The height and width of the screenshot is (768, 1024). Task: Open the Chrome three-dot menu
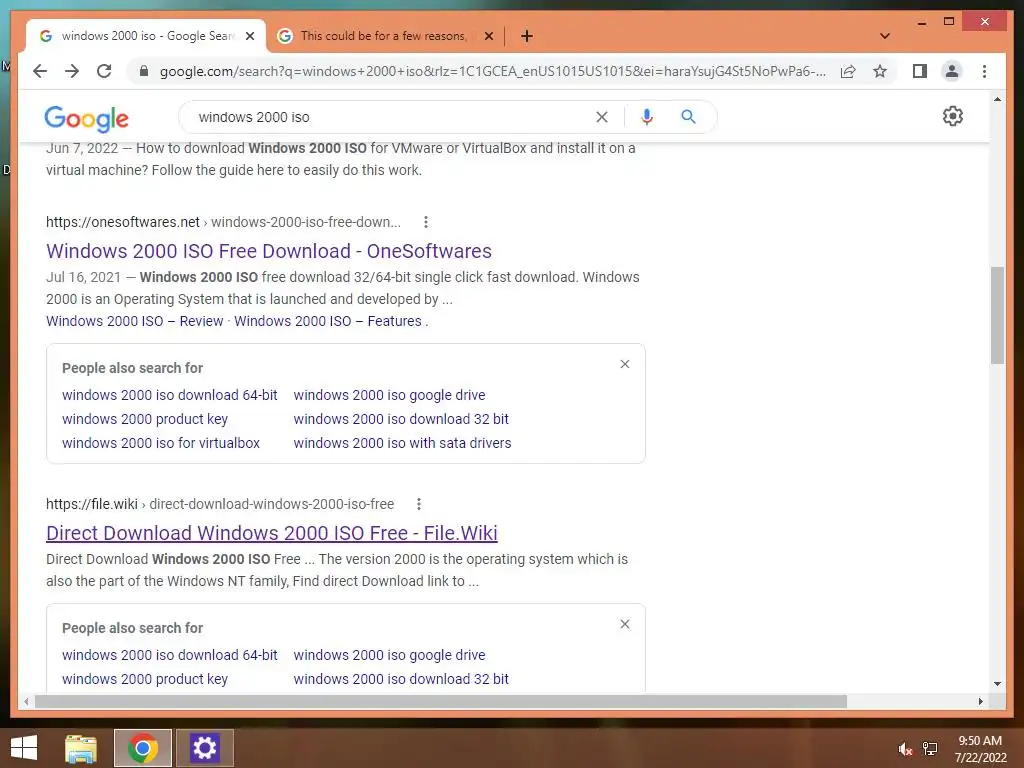(x=984, y=71)
